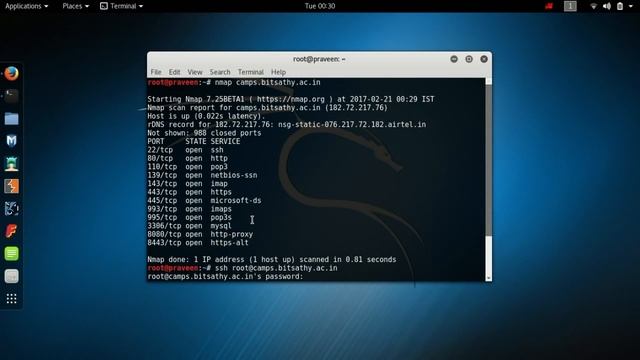Click the 'Starting Nmap 7.25BETA1' line
The width and height of the screenshot is (640, 360).
pyautogui.click(x=291, y=99)
